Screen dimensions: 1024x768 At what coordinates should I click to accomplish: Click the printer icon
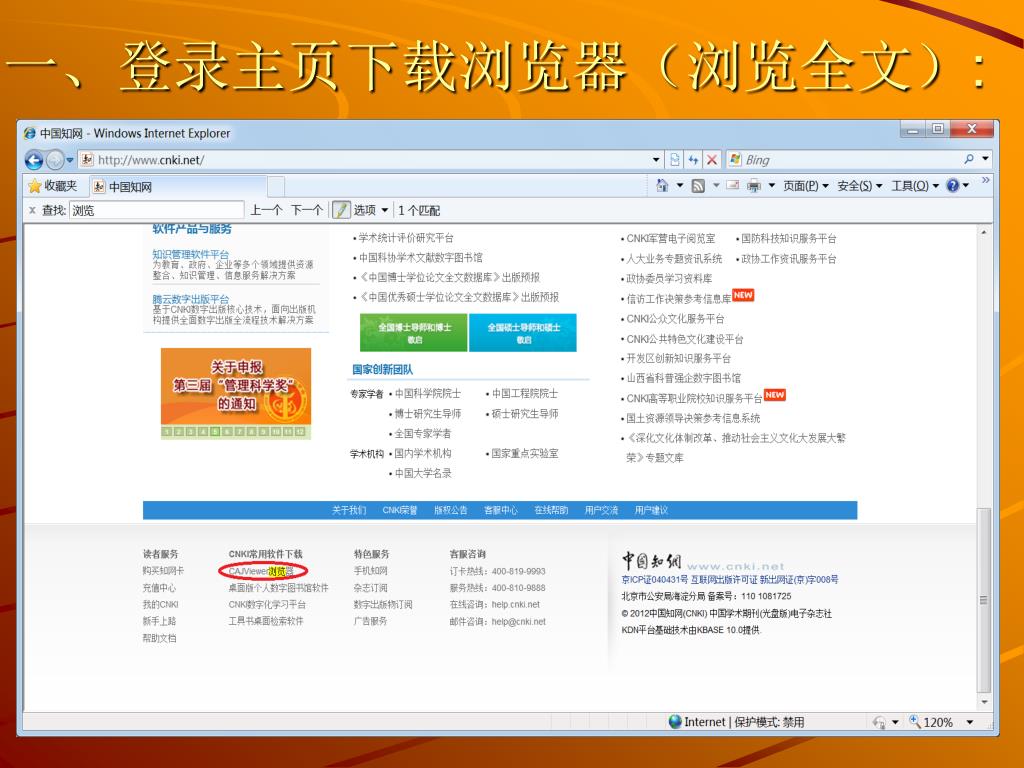[753, 186]
